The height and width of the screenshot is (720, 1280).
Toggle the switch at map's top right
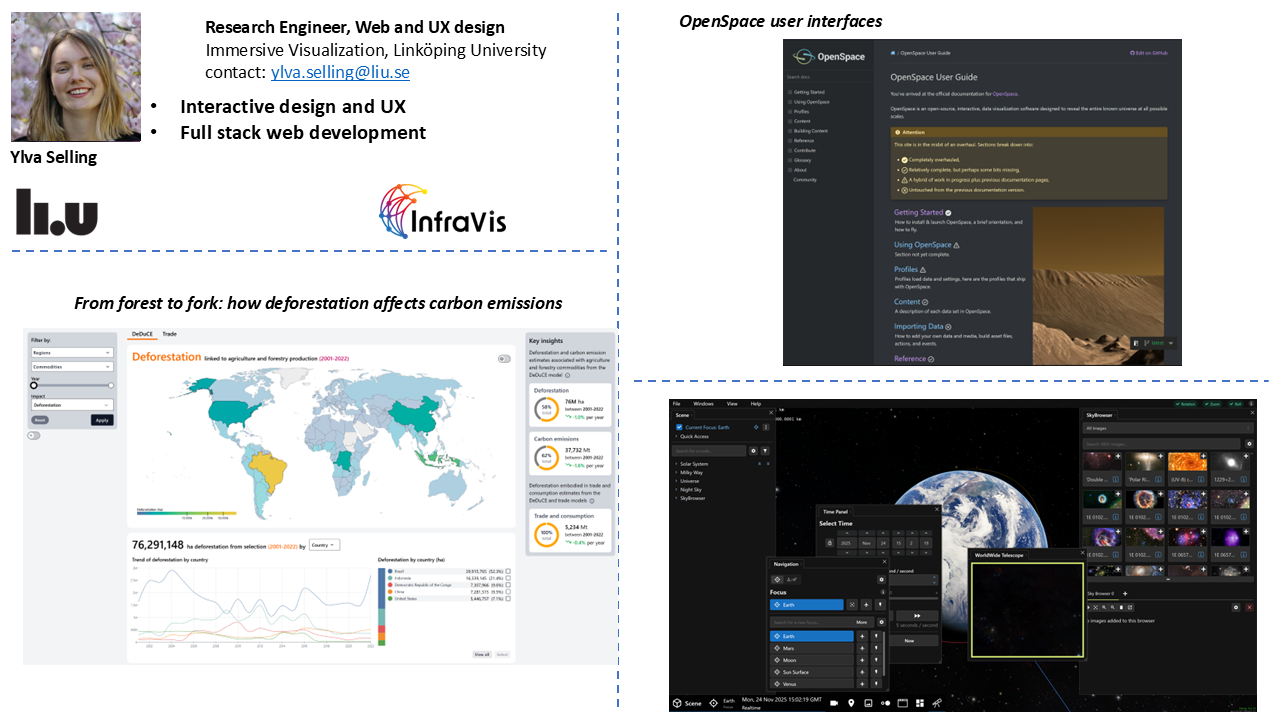(x=504, y=358)
